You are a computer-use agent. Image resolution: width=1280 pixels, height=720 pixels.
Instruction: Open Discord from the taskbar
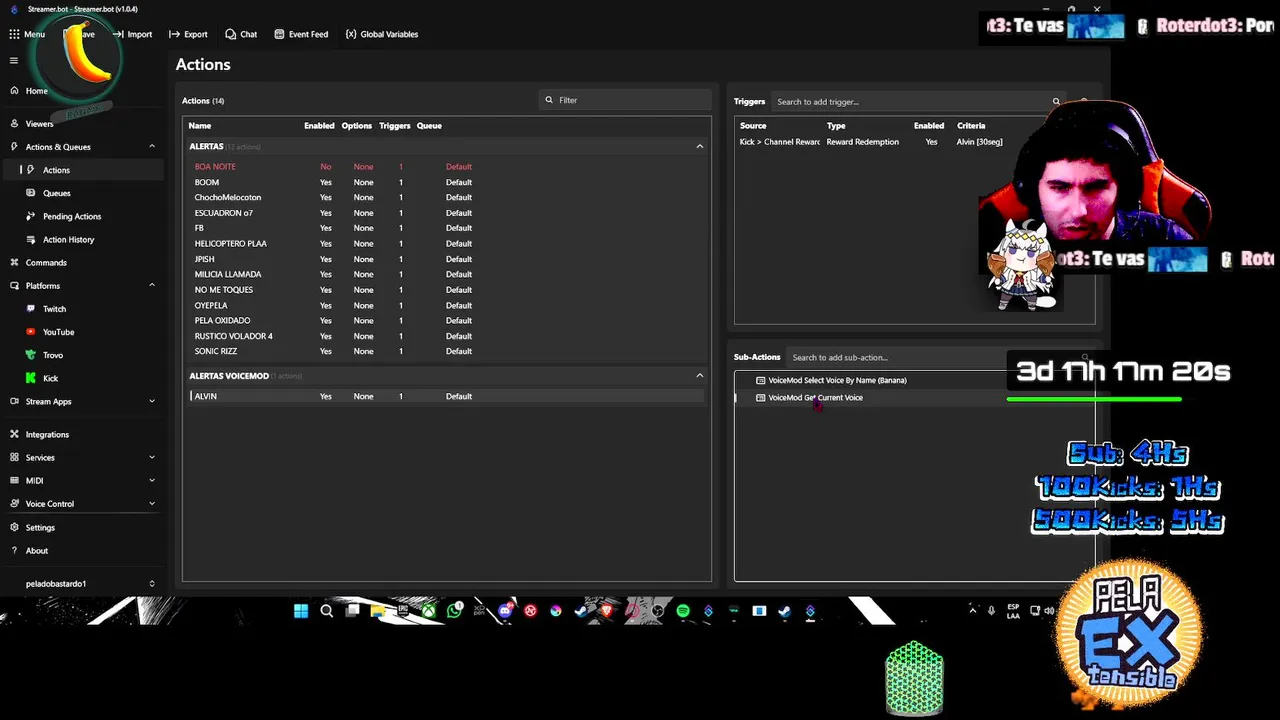(505, 611)
